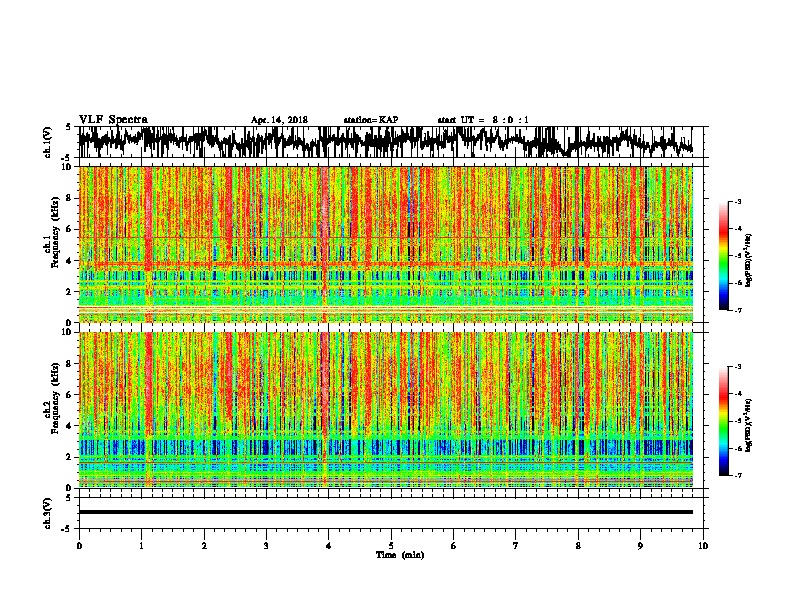Select the date text "Apr. 14, 2018"
Viewport: 792px width, 612px height.
[279, 120]
